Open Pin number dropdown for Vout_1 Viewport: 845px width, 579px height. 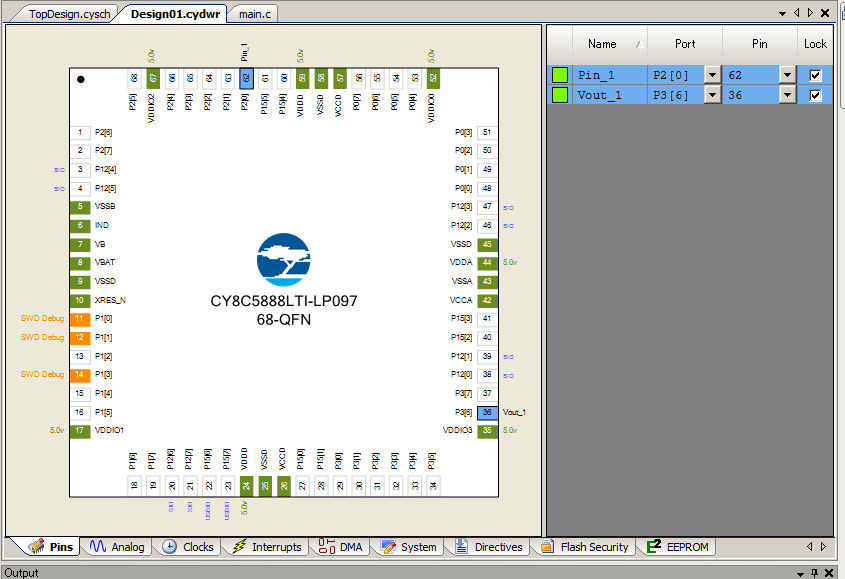point(787,95)
